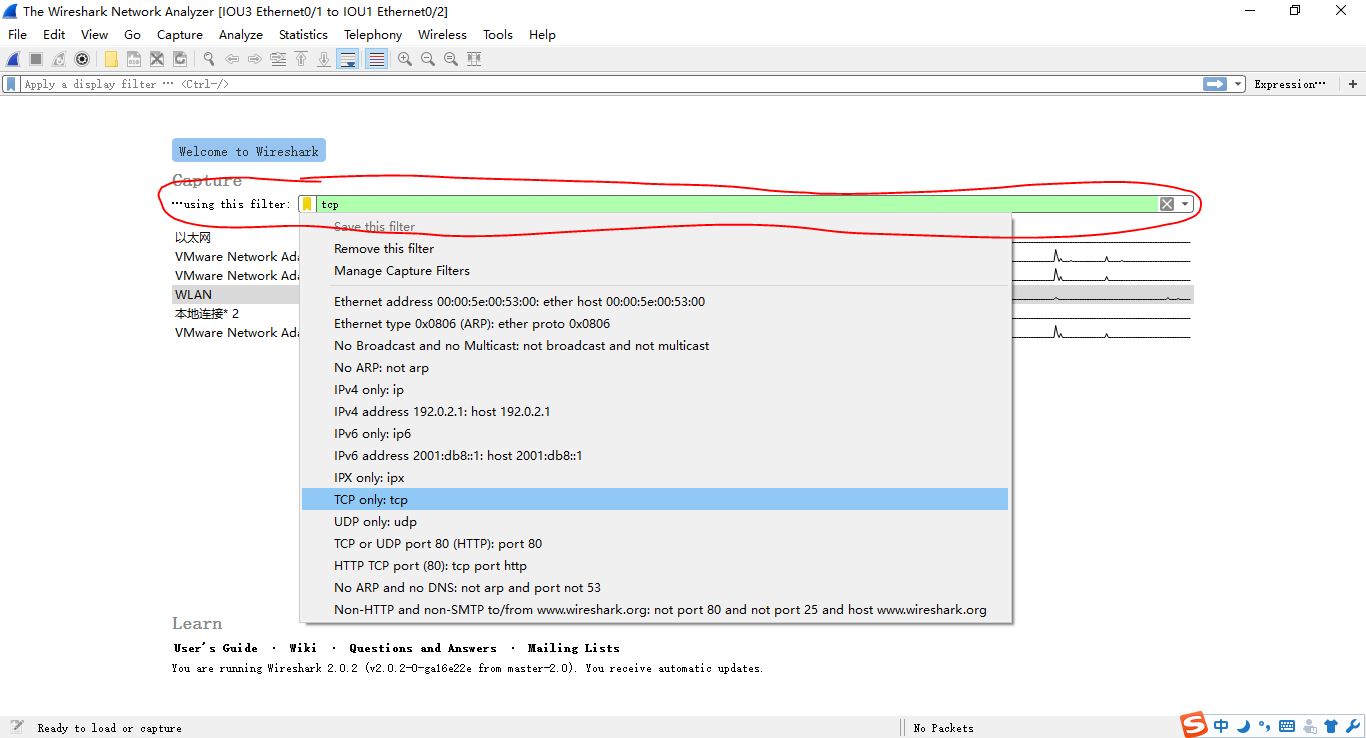This screenshot has width=1366, height=738.
Task: Open the User's Guide link
Action: point(215,648)
